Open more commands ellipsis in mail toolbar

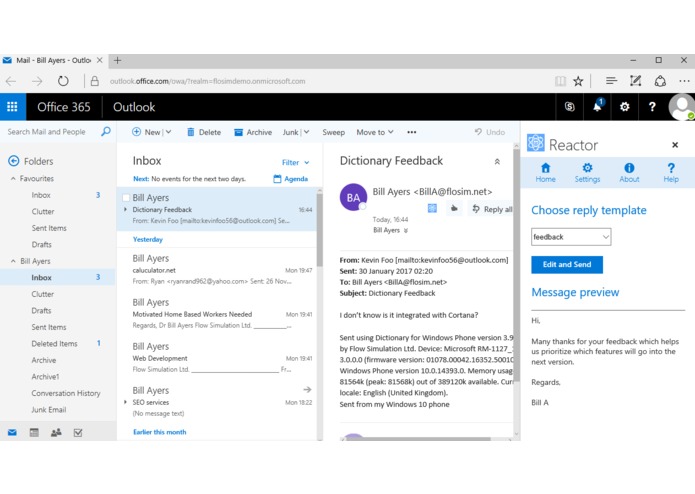(412, 132)
